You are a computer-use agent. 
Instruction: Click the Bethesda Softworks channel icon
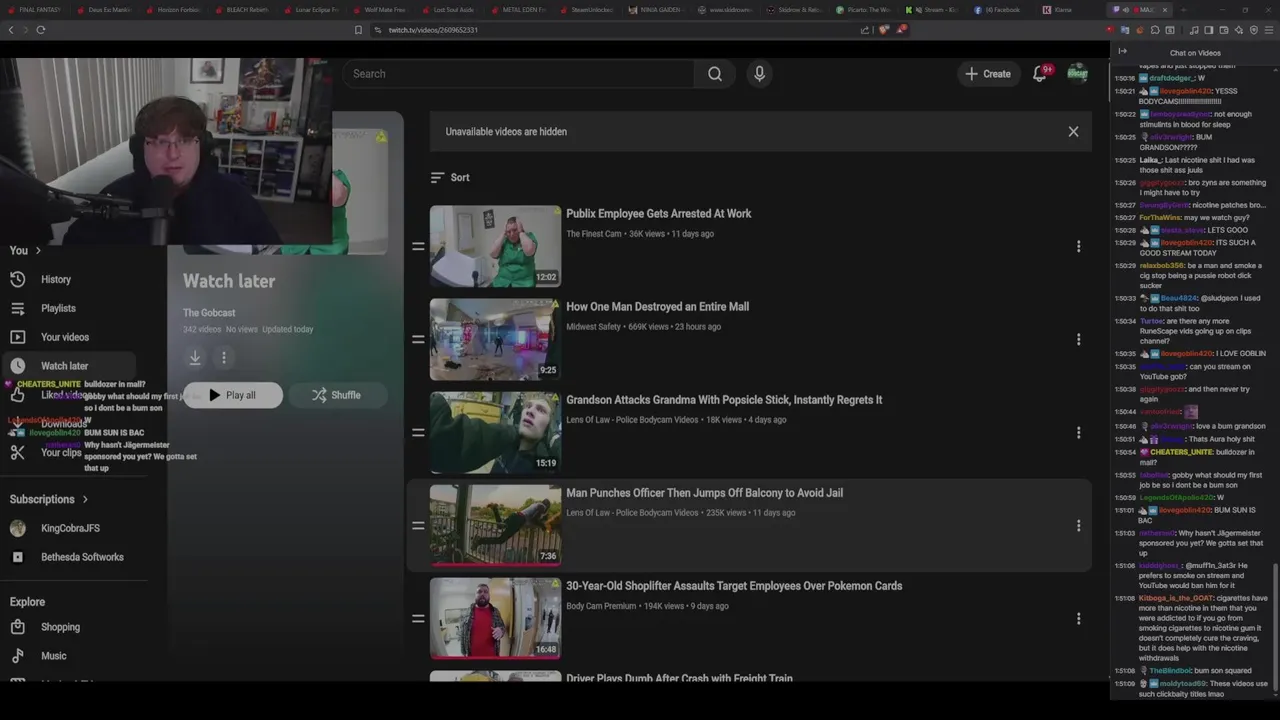pos(17,557)
